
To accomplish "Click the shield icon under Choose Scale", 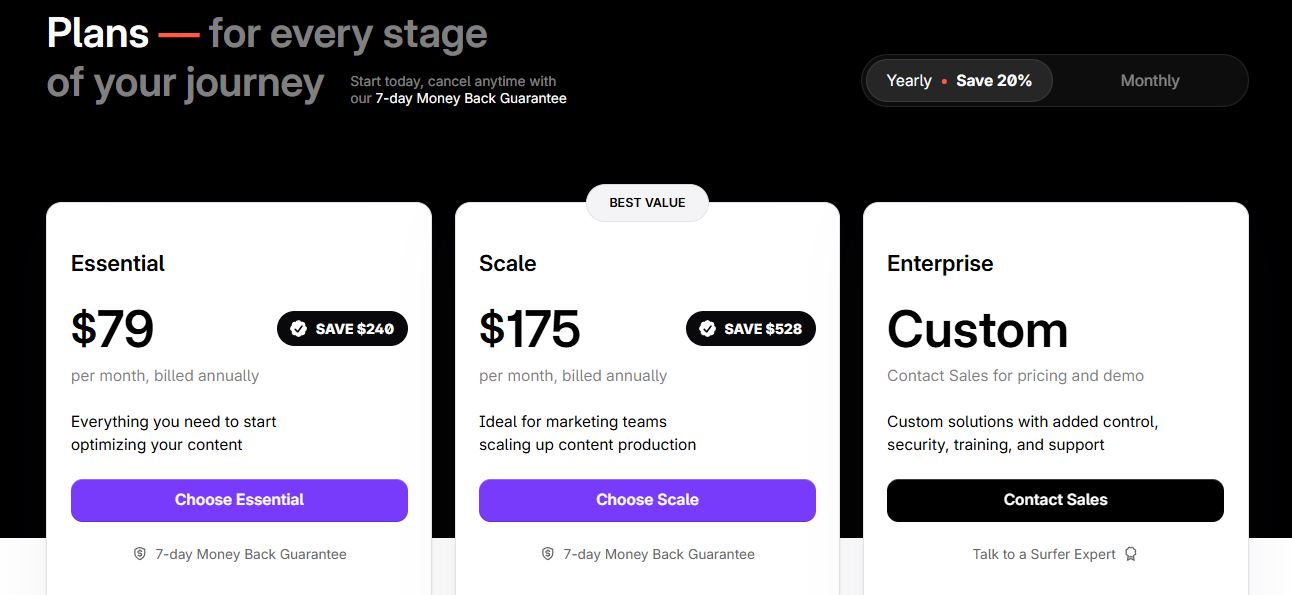I will tap(548, 554).
